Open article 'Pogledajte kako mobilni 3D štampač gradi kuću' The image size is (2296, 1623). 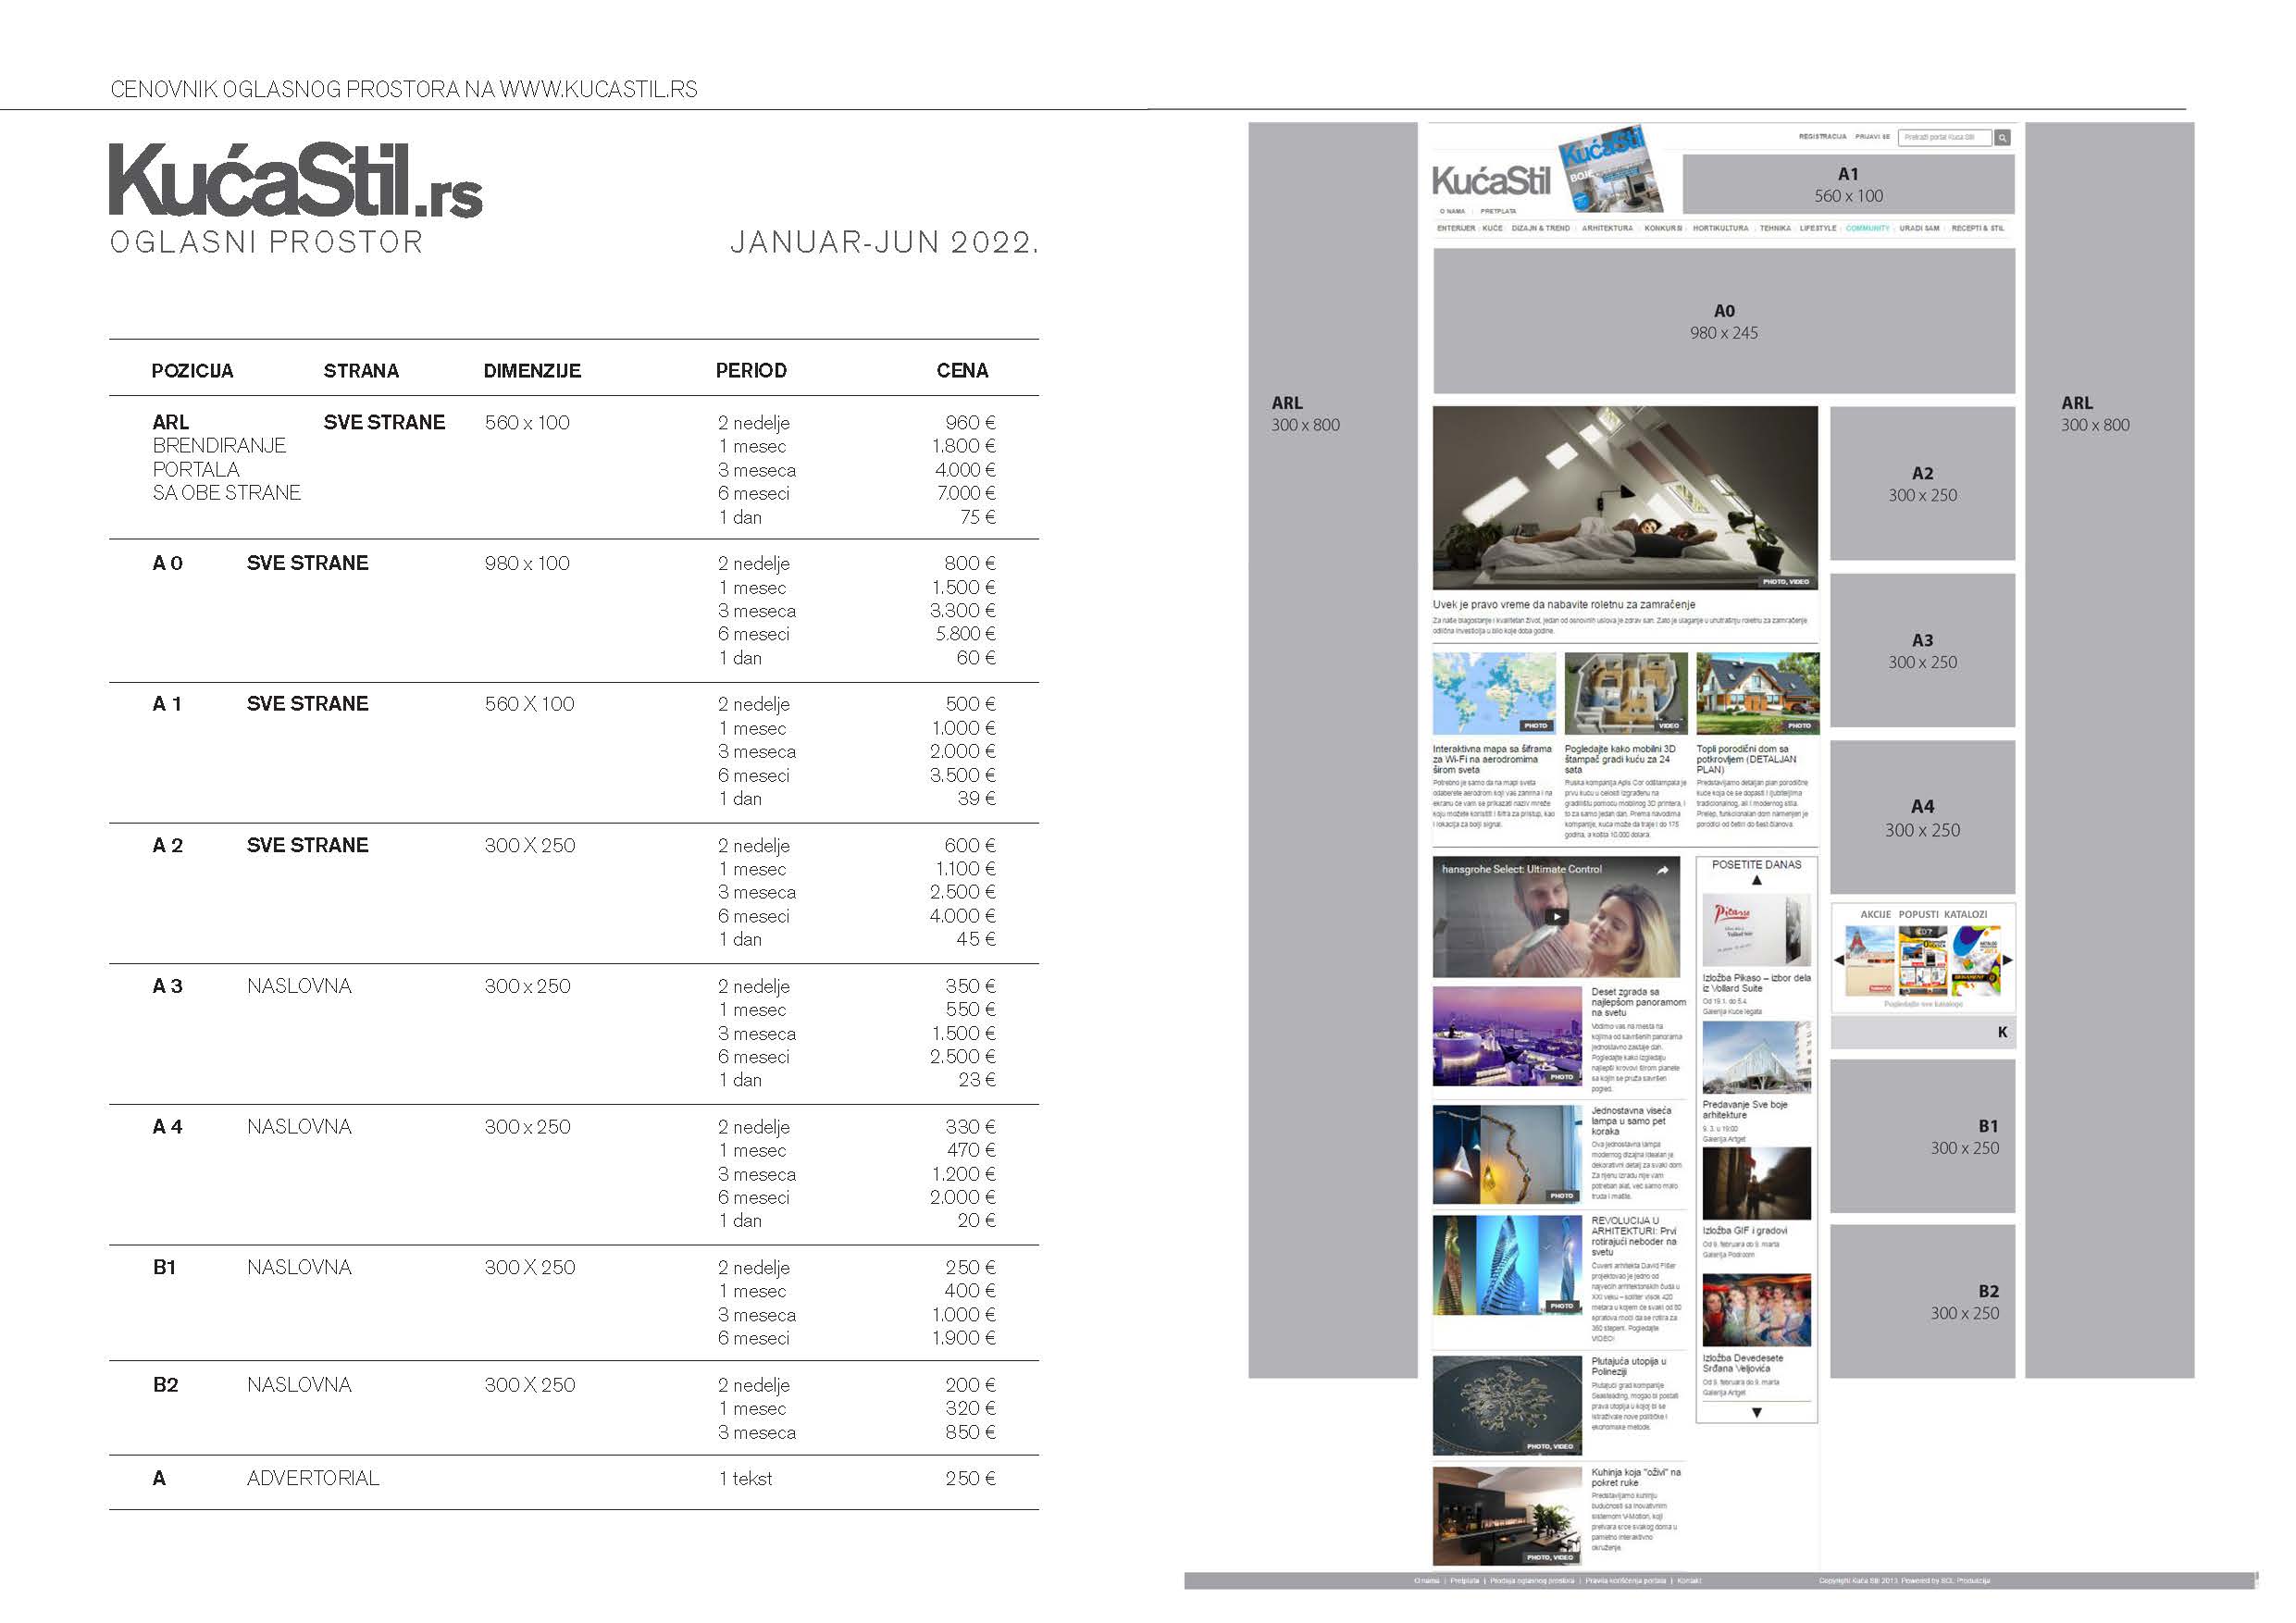pos(1620,759)
